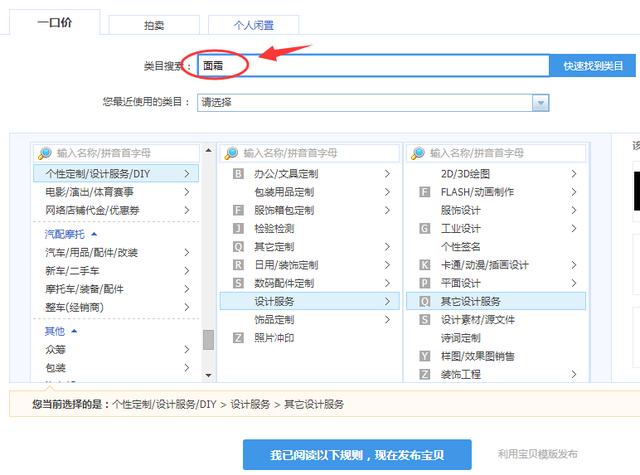640x475 pixels.
Task: Collapse the 其他 group
Action: pyautogui.click(x=60, y=331)
